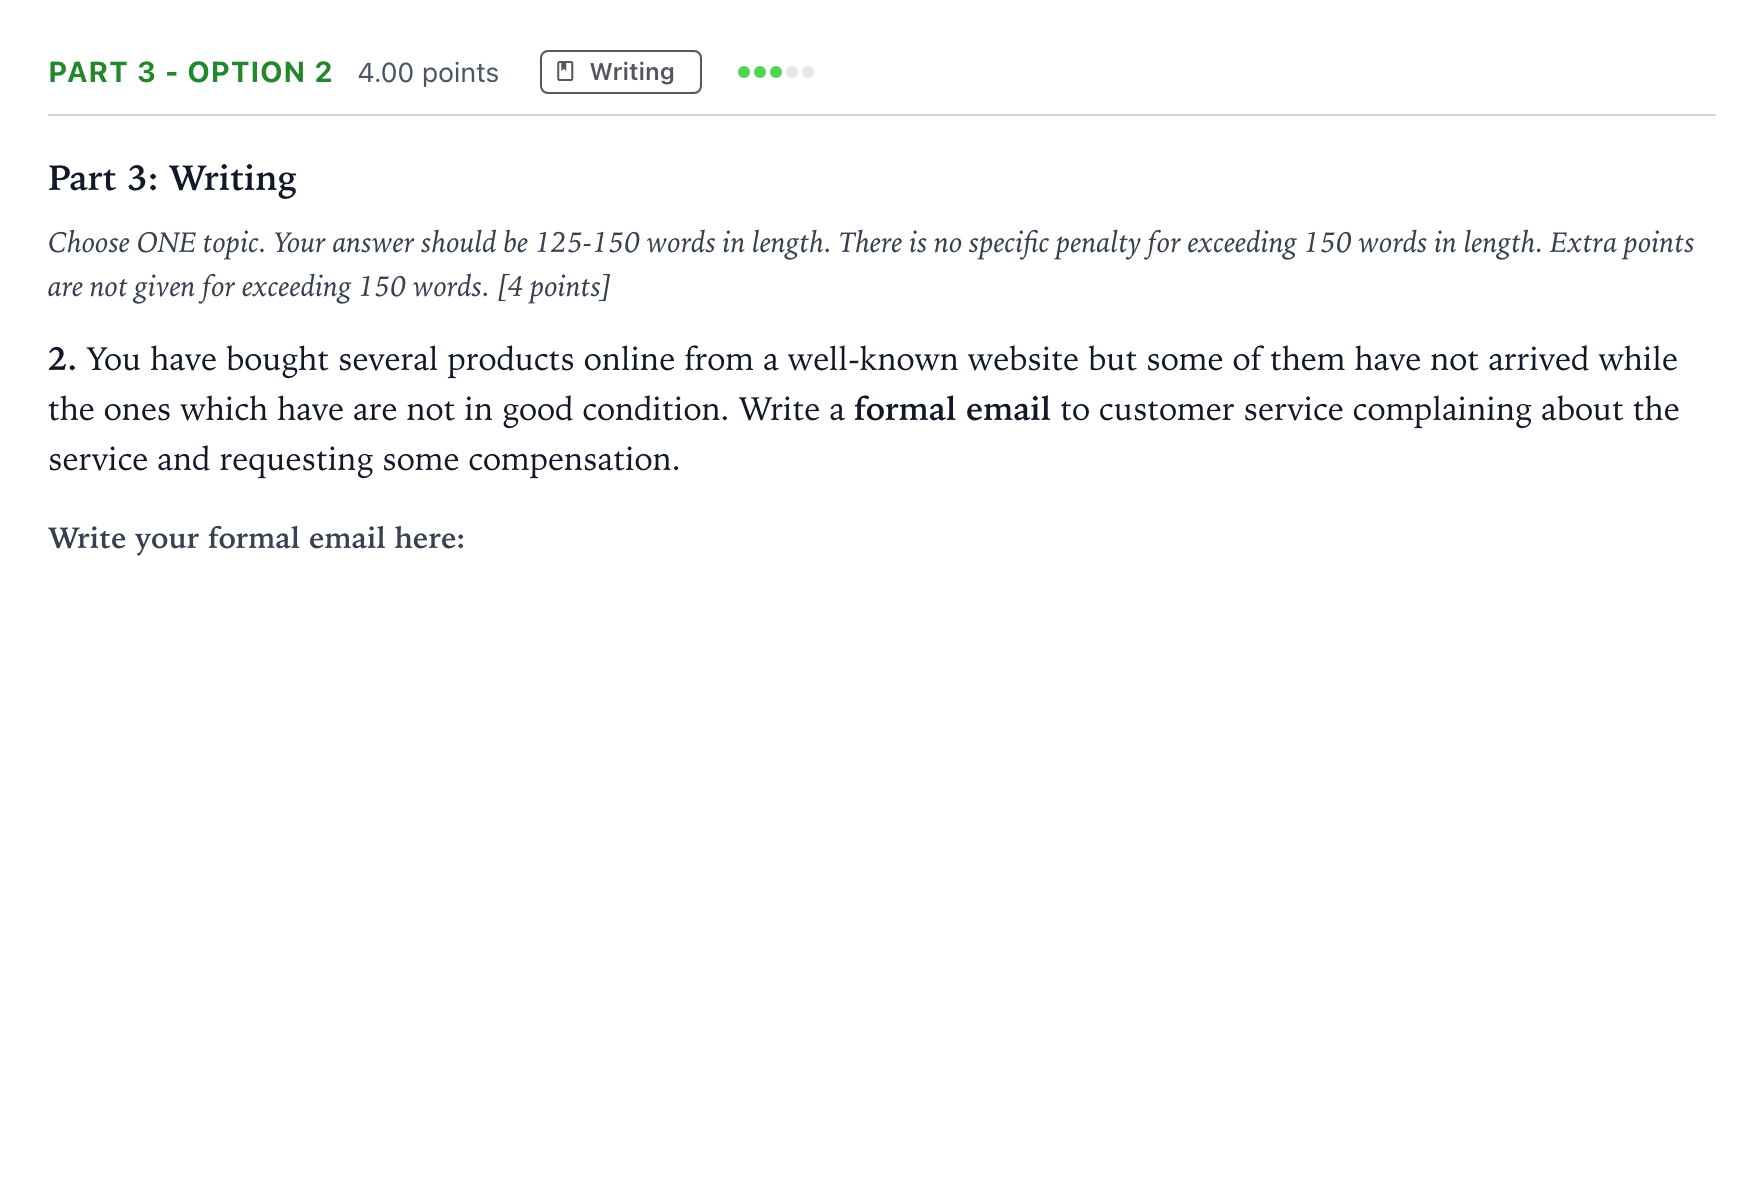Click the Write your formal email here label

[256, 538]
